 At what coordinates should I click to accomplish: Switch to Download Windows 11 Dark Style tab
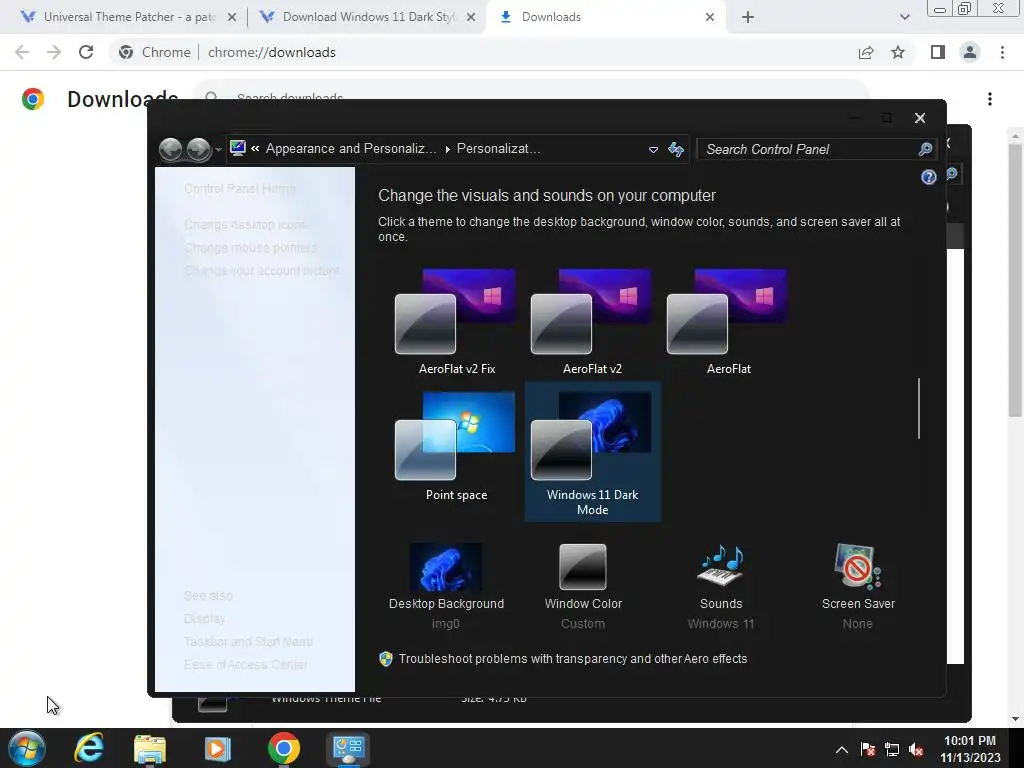coord(368,17)
